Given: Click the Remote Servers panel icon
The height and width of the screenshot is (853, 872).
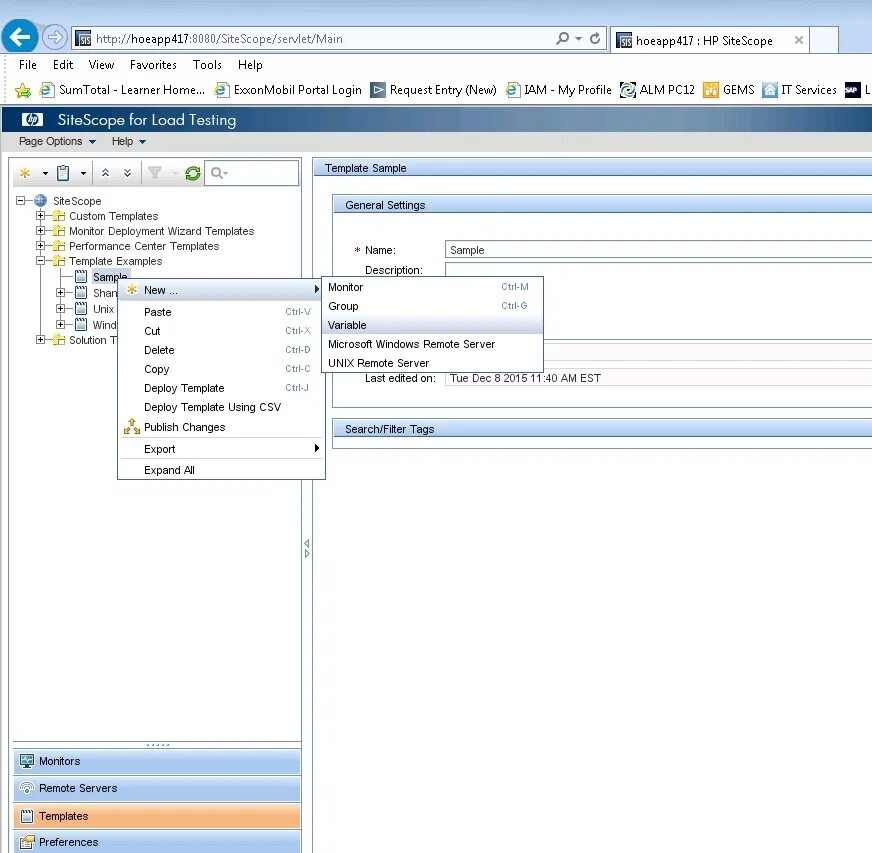Looking at the screenshot, I should click(x=27, y=788).
